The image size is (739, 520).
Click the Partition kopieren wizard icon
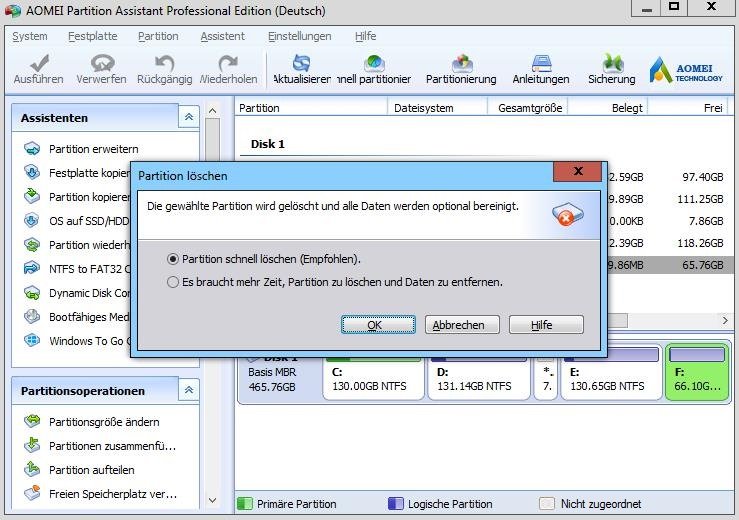point(32,196)
